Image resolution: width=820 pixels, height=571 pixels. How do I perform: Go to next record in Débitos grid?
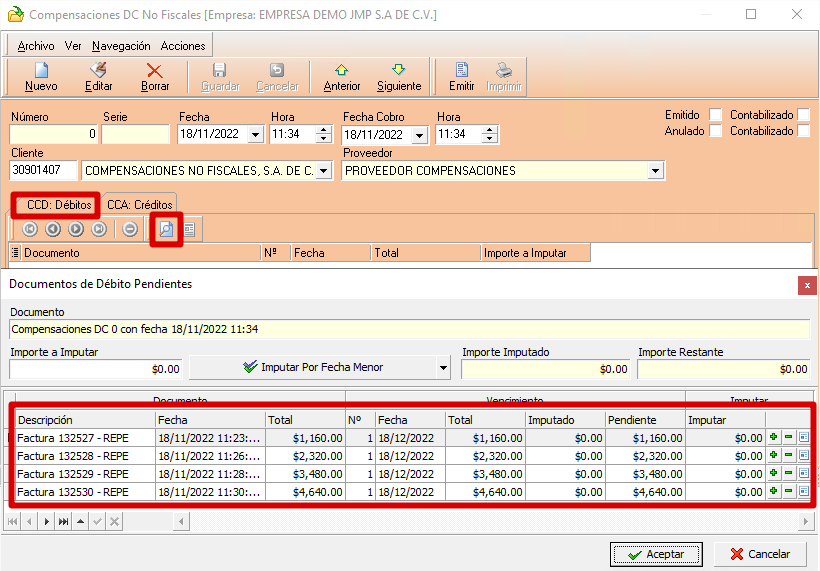pos(76,229)
